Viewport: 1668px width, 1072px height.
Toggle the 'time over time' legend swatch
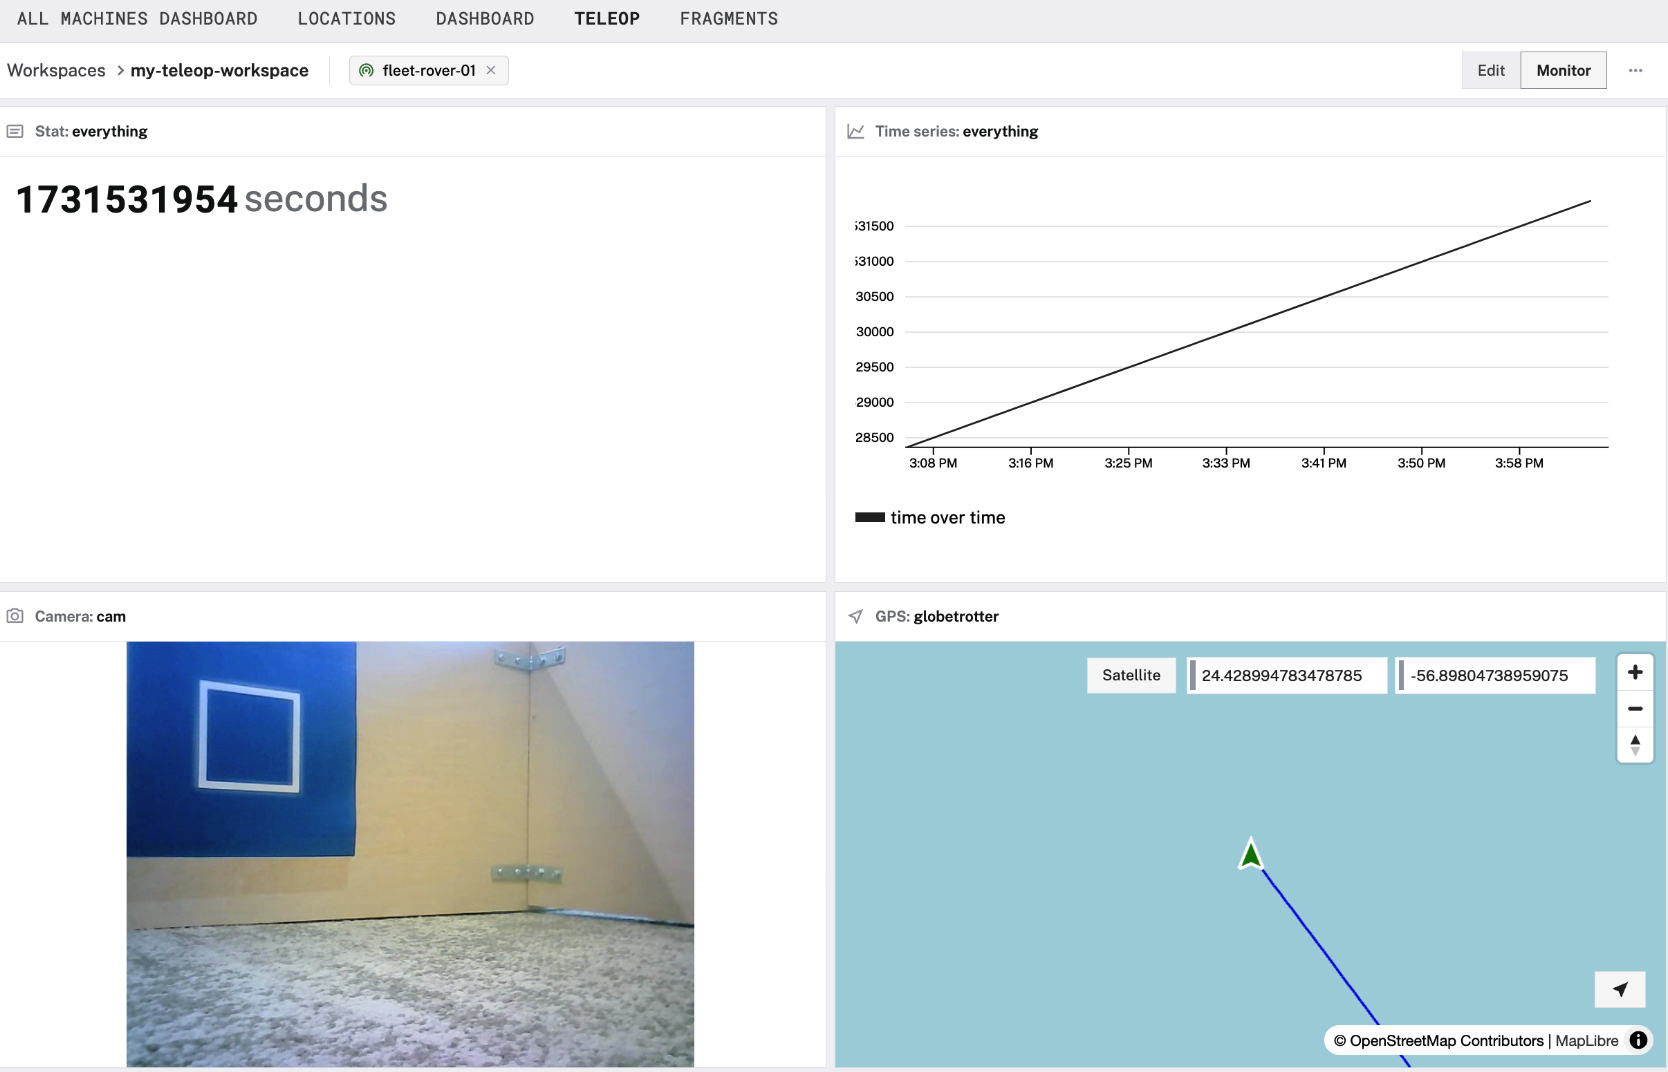point(869,517)
